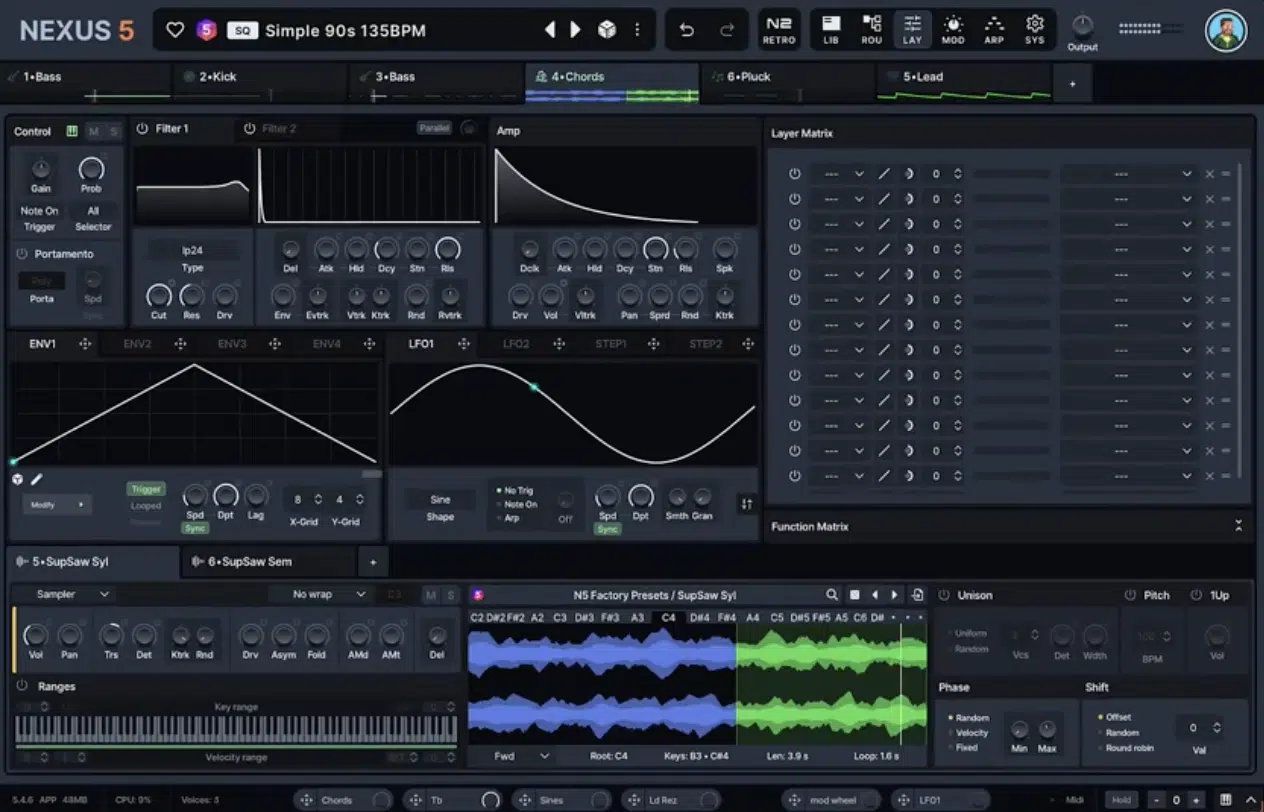
Task: Open the SYS settings view
Action: pyautogui.click(x=1035, y=30)
